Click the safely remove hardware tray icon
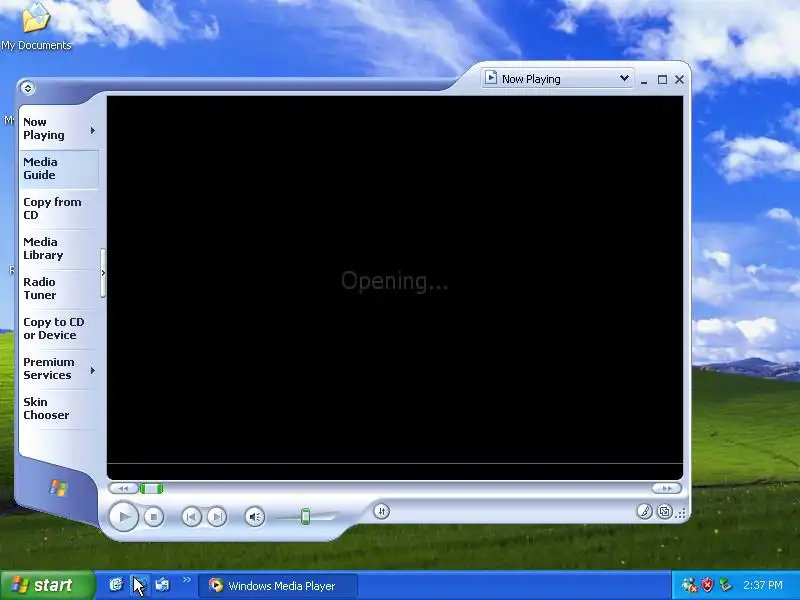 [725, 585]
